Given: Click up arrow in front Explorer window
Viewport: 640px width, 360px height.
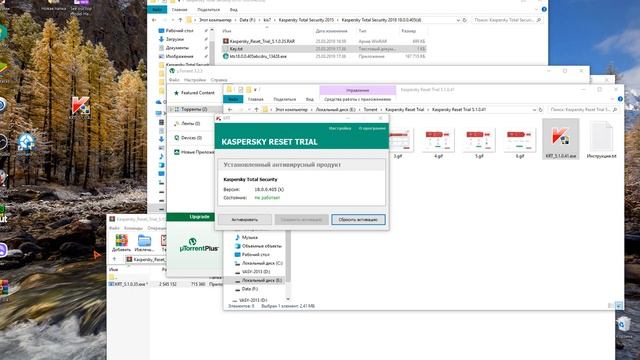Looking at the screenshot, I should tap(256, 110).
